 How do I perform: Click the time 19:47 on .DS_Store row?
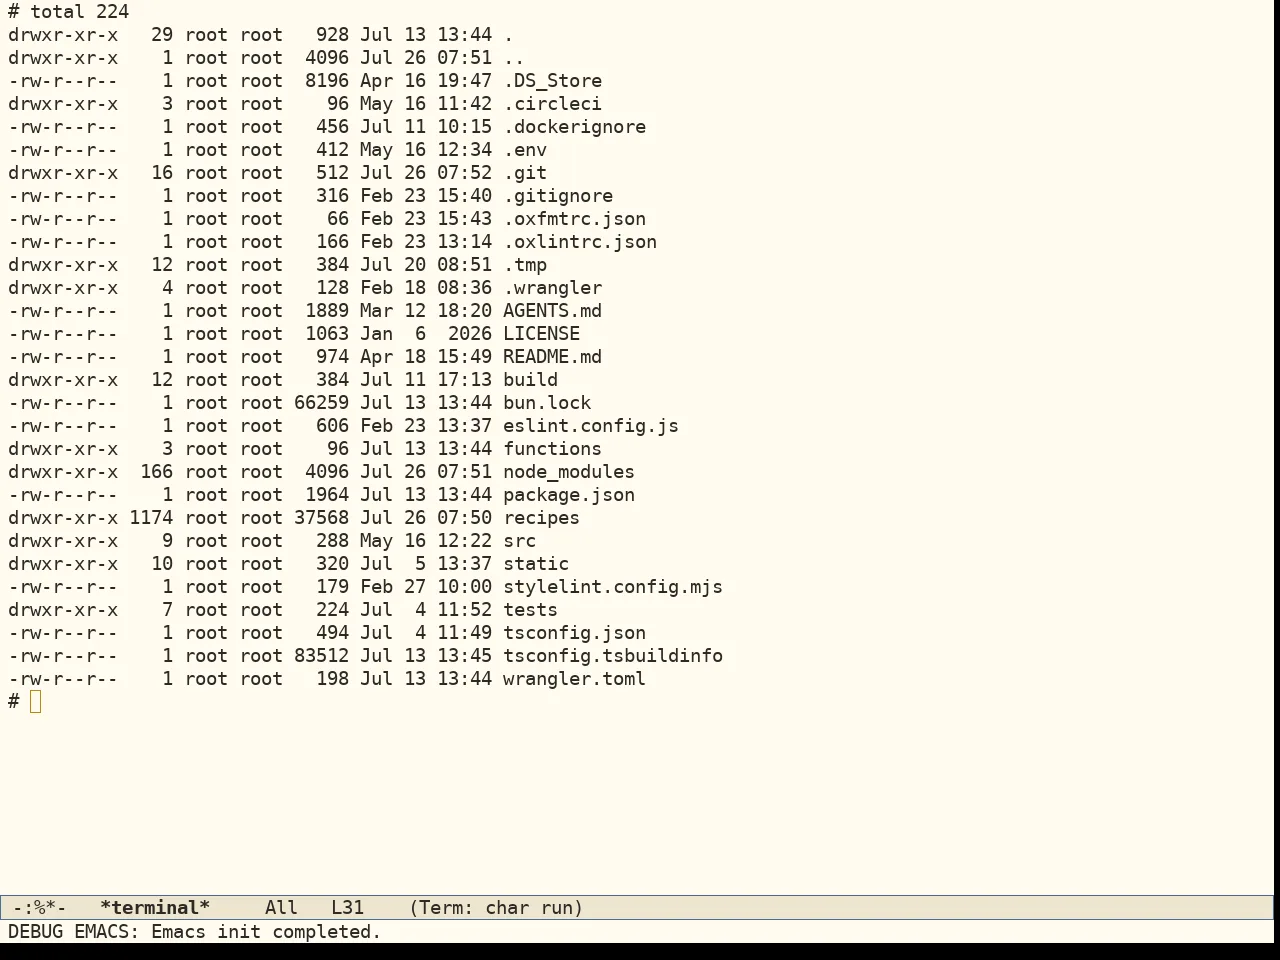pyautogui.click(x=464, y=81)
